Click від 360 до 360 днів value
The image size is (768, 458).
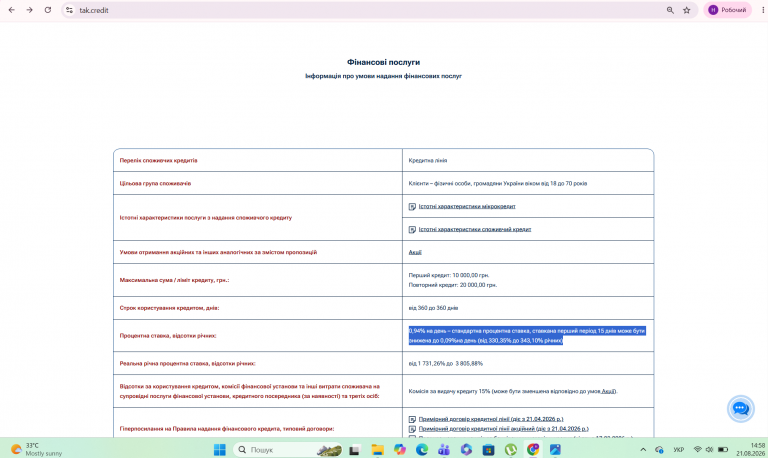tap(433, 308)
